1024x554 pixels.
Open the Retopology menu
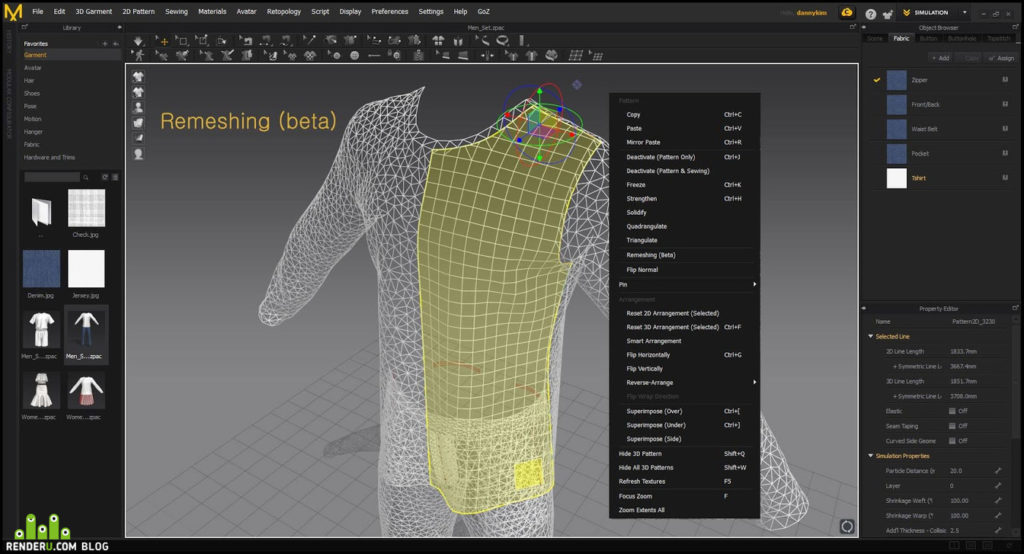tap(283, 12)
